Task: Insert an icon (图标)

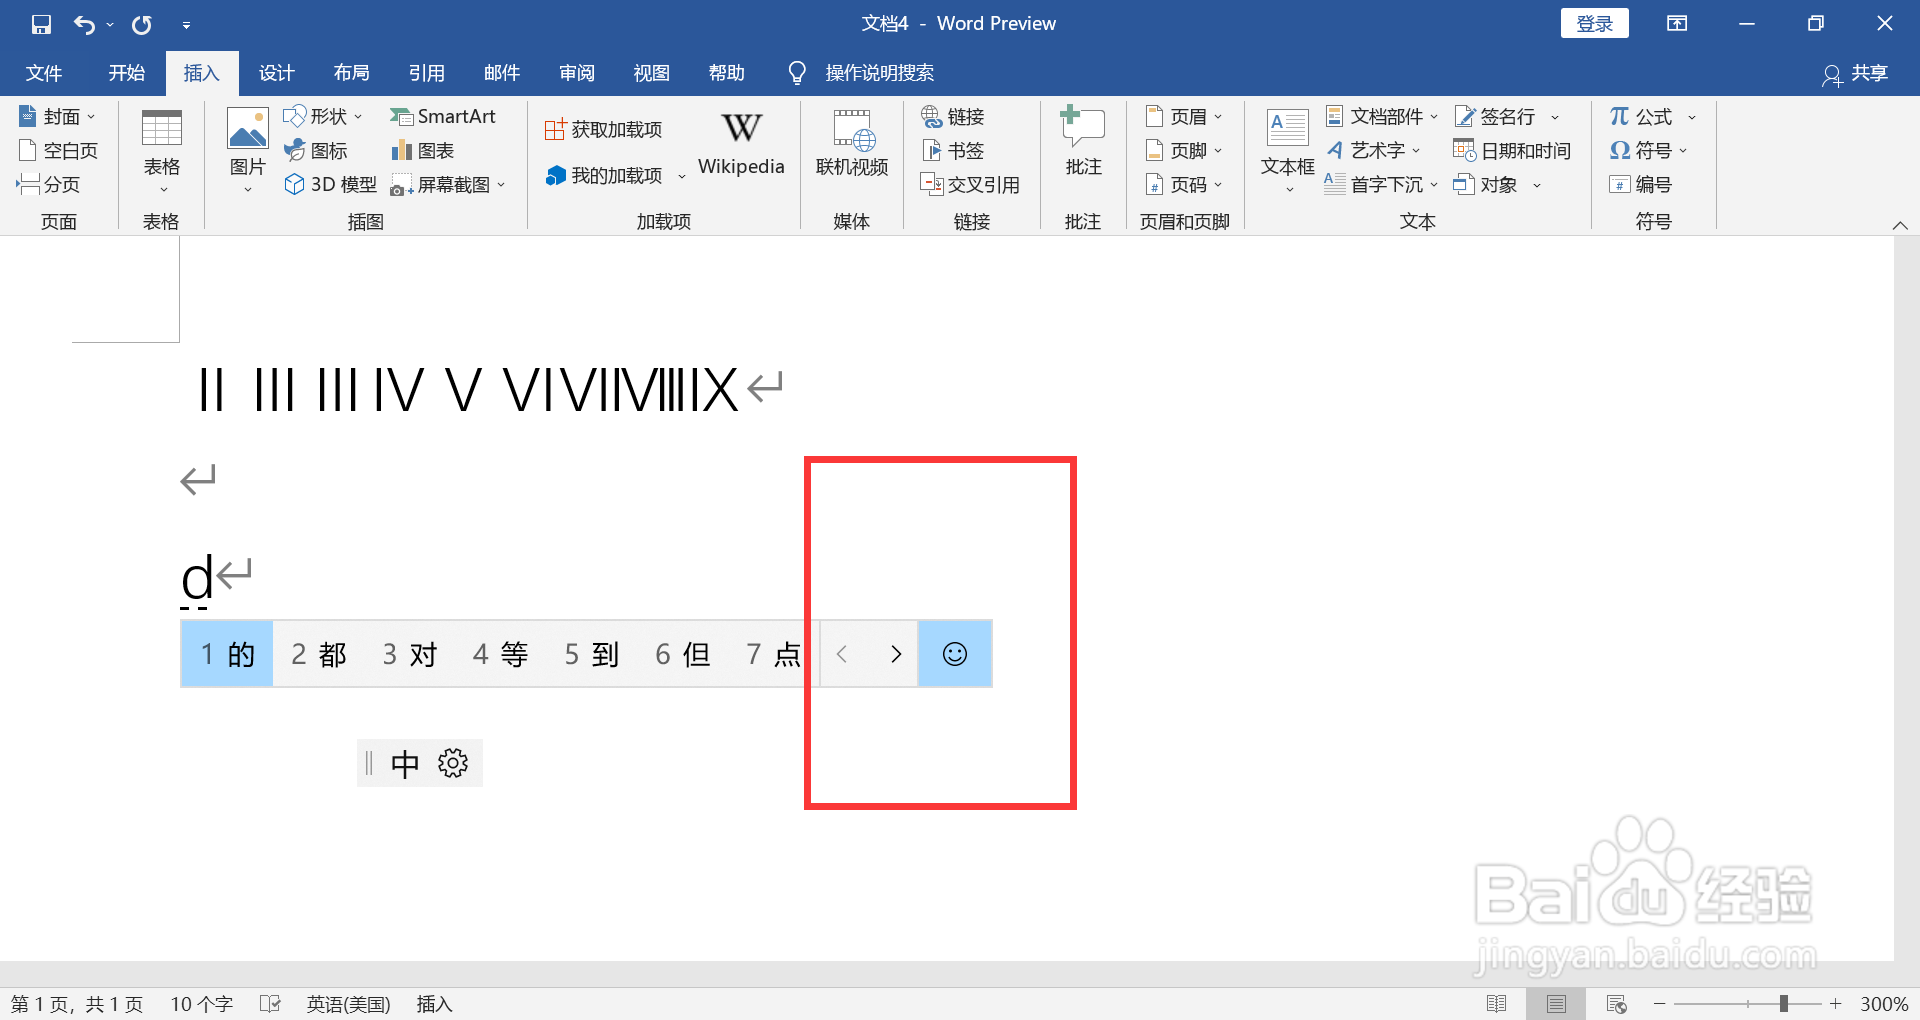Action: pyautogui.click(x=316, y=150)
